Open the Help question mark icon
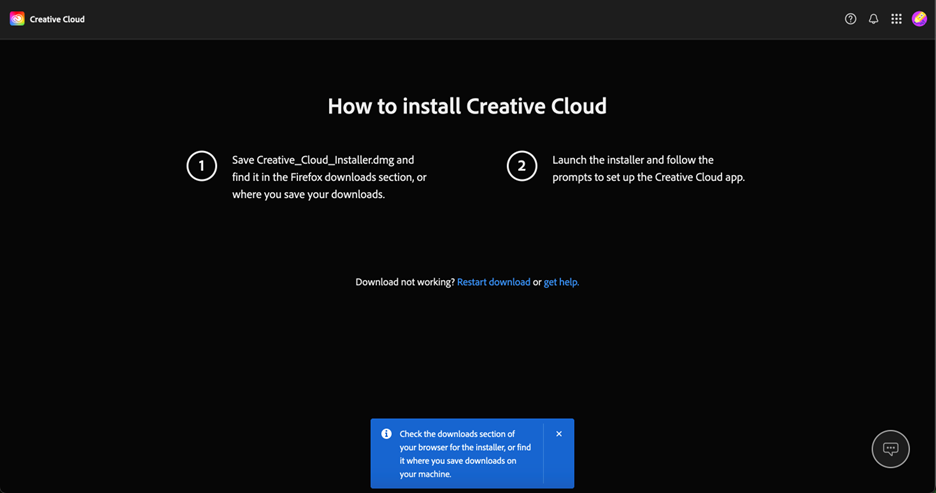The height and width of the screenshot is (493, 936). 851,19
